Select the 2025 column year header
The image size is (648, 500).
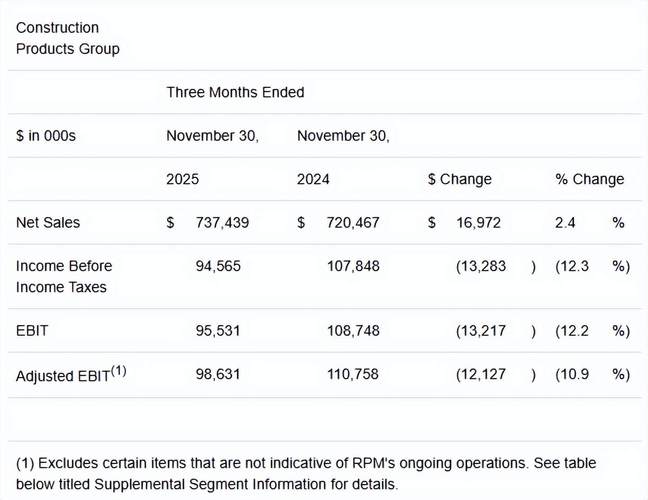point(183,179)
